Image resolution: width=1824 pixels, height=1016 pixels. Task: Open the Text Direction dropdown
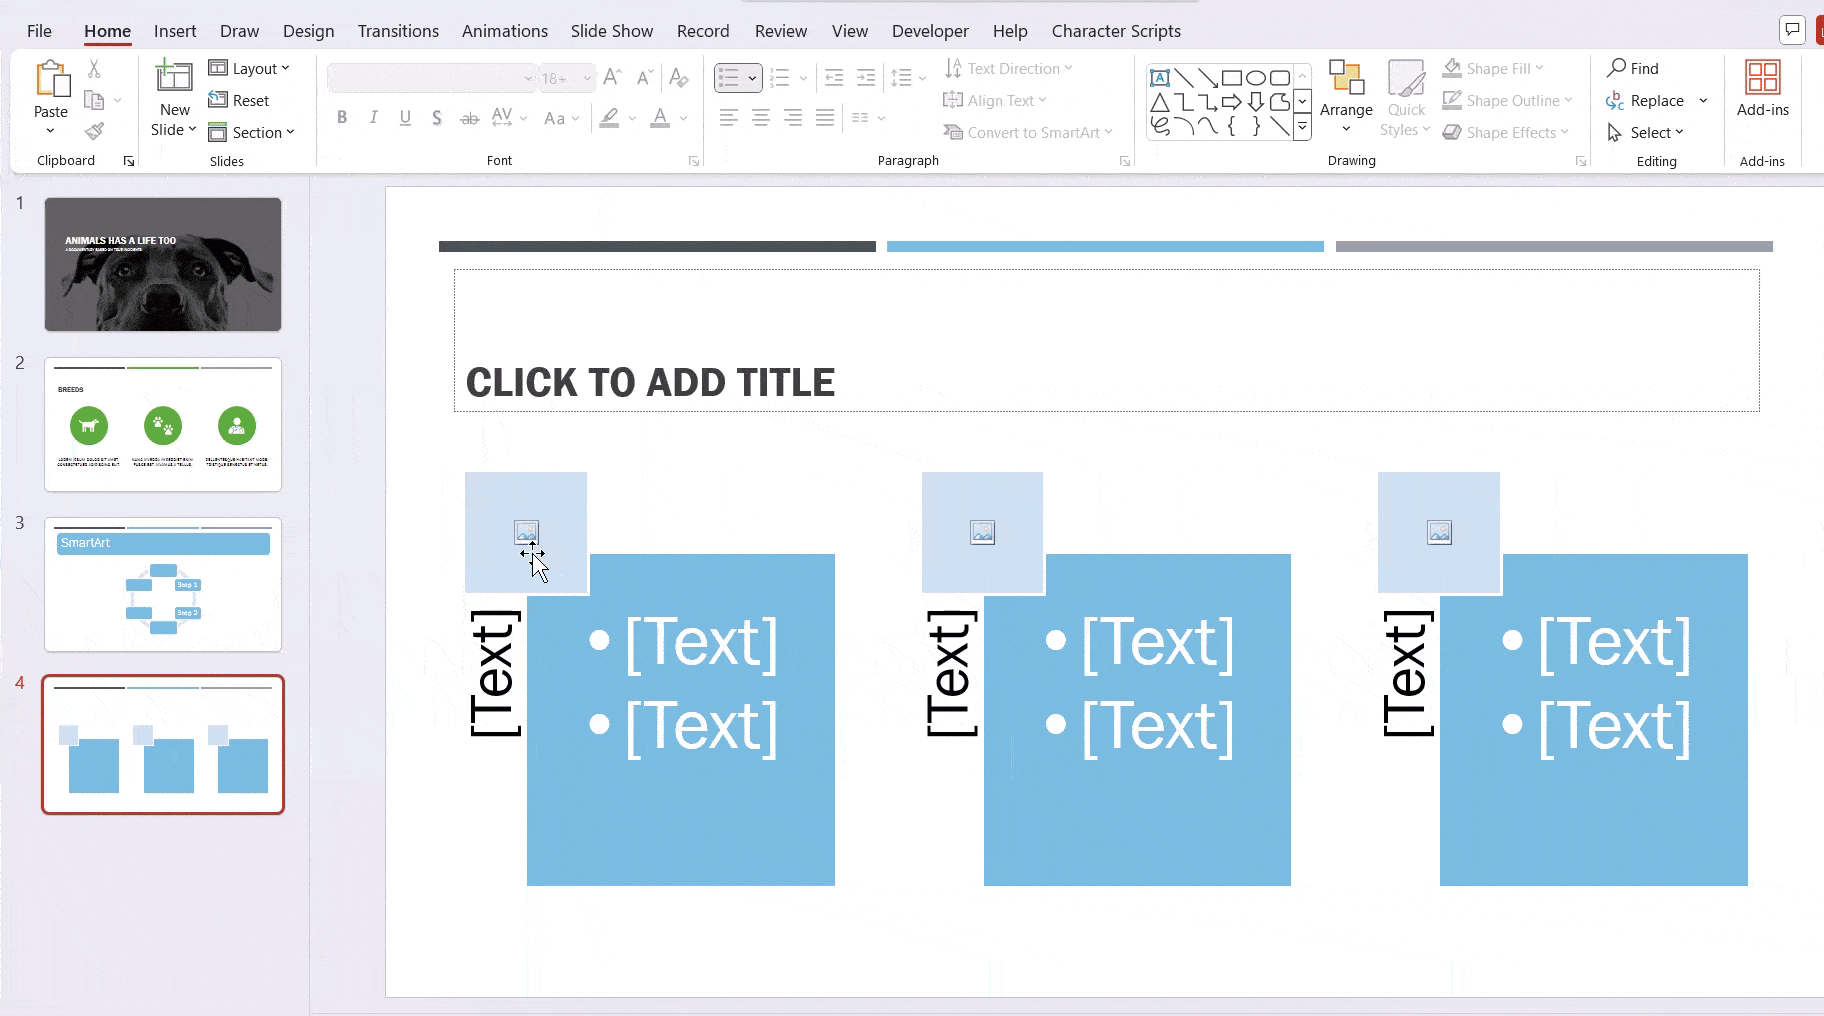pos(1010,68)
